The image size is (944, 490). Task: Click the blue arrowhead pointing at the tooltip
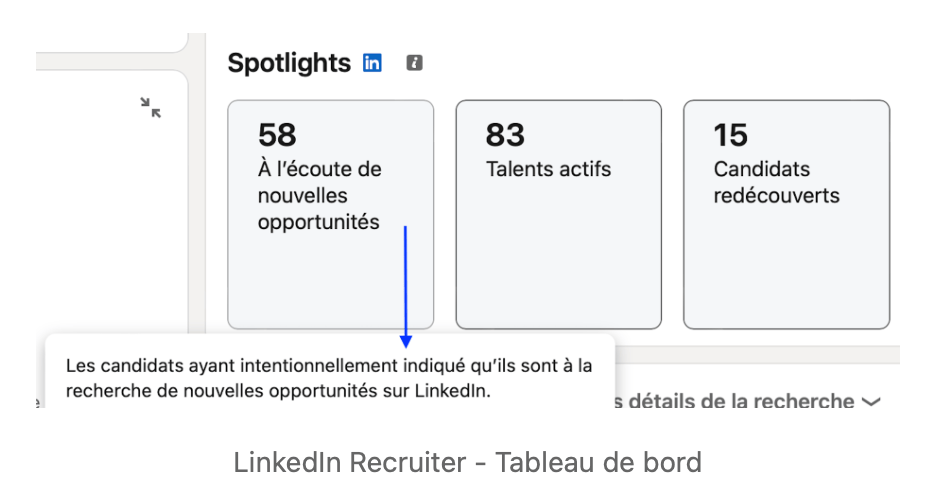(x=406, y=341)
